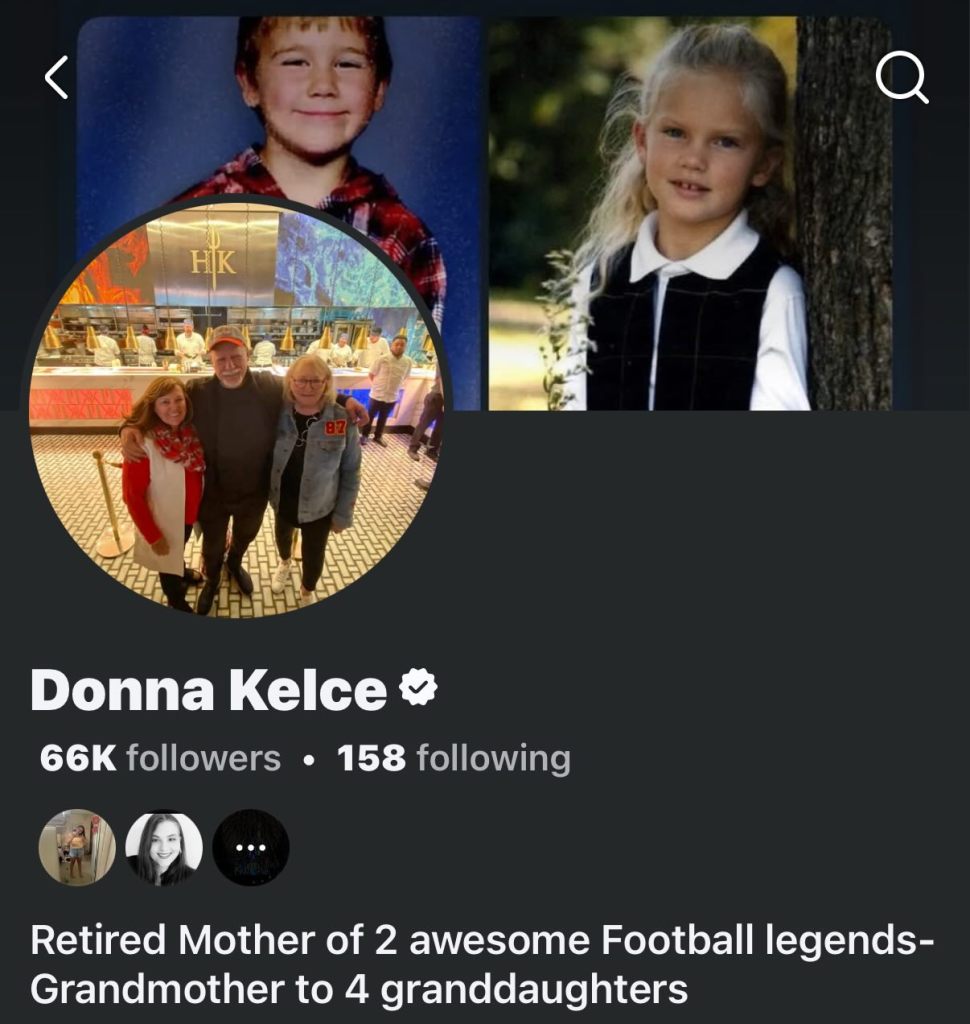Tap the 66K follower count number
970x1024 pixels.
(78, 758)
